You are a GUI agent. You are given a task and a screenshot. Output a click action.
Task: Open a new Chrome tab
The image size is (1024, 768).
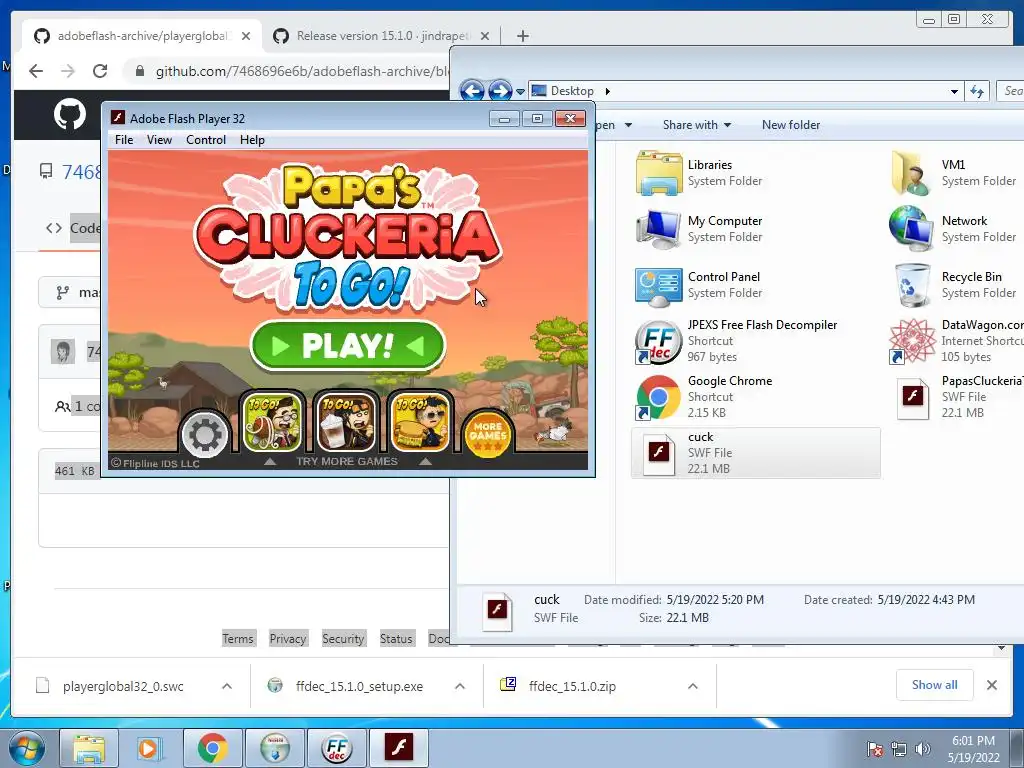(522, 36)
